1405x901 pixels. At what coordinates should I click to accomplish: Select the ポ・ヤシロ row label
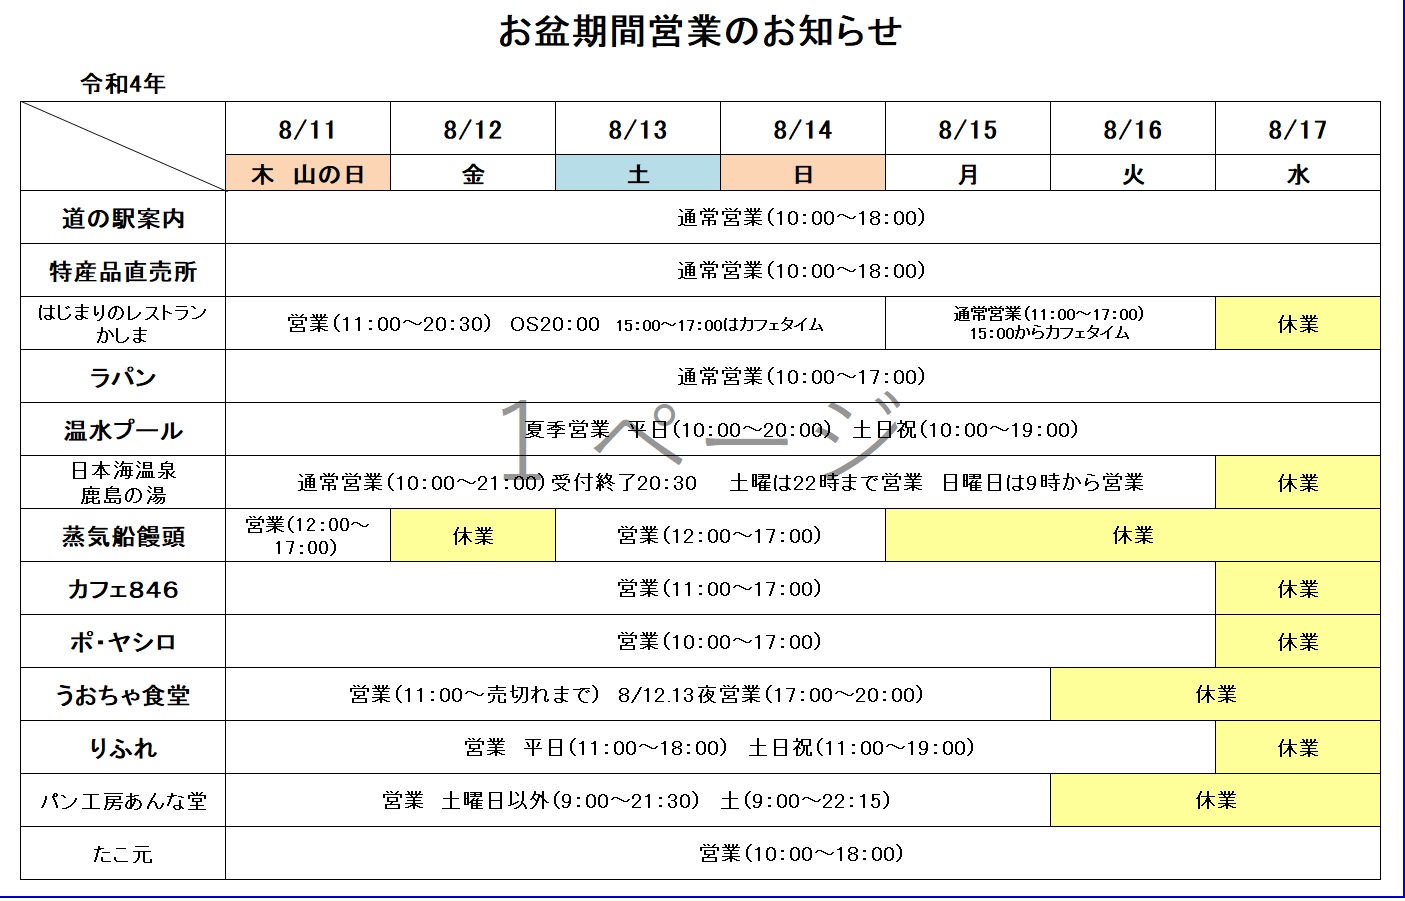tap(123, 642)
